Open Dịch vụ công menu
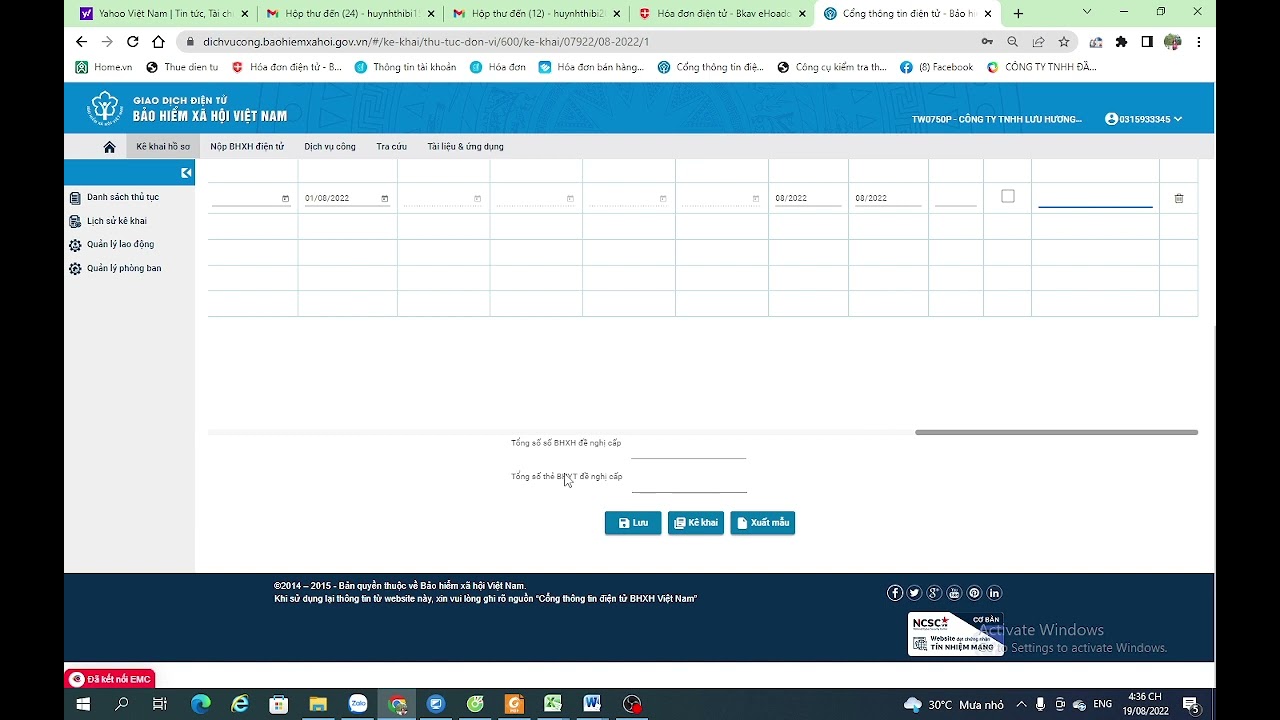The width and height of the screenshot is (1280, 720). (330, 147)
